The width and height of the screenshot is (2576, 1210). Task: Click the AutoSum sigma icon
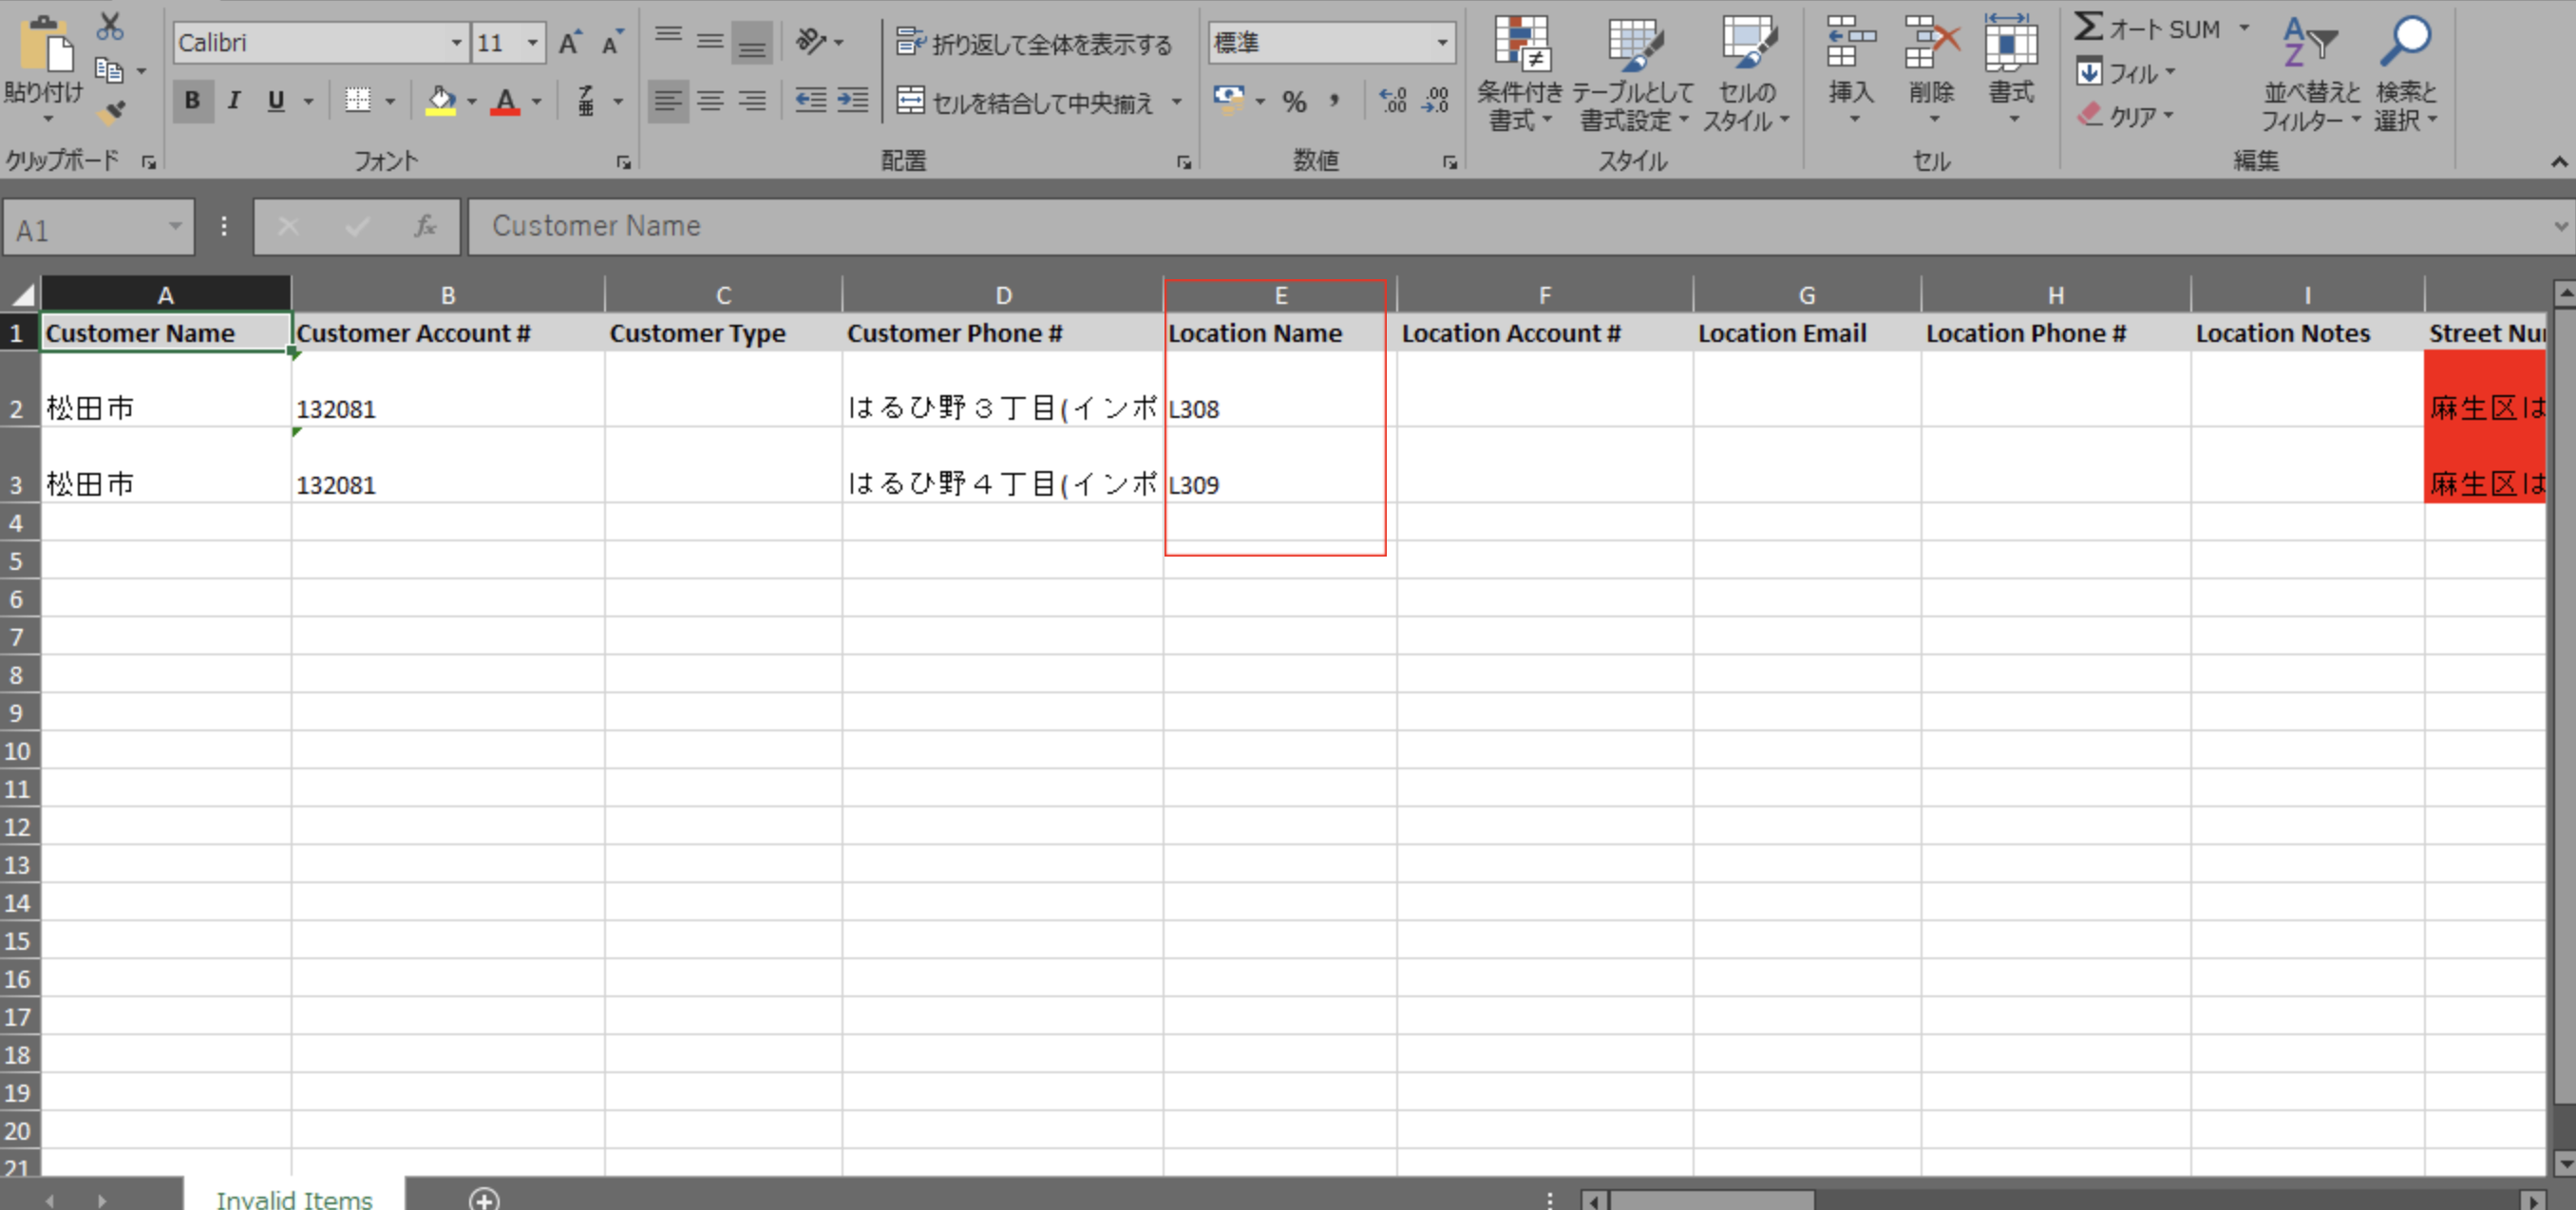(x=2089, y=28)
